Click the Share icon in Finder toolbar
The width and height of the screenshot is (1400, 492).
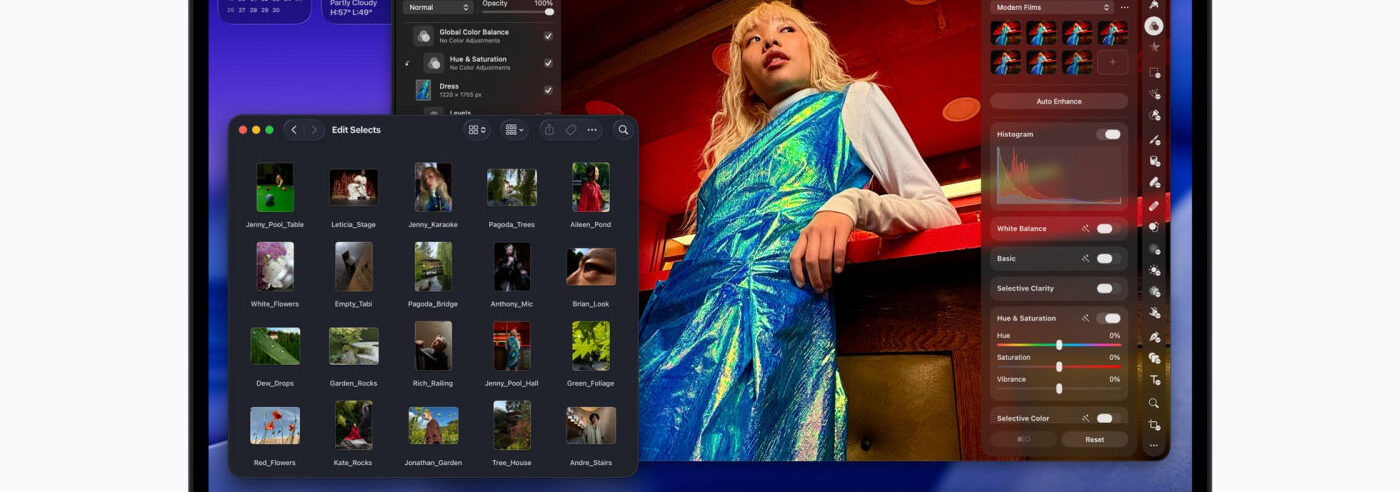549,130
